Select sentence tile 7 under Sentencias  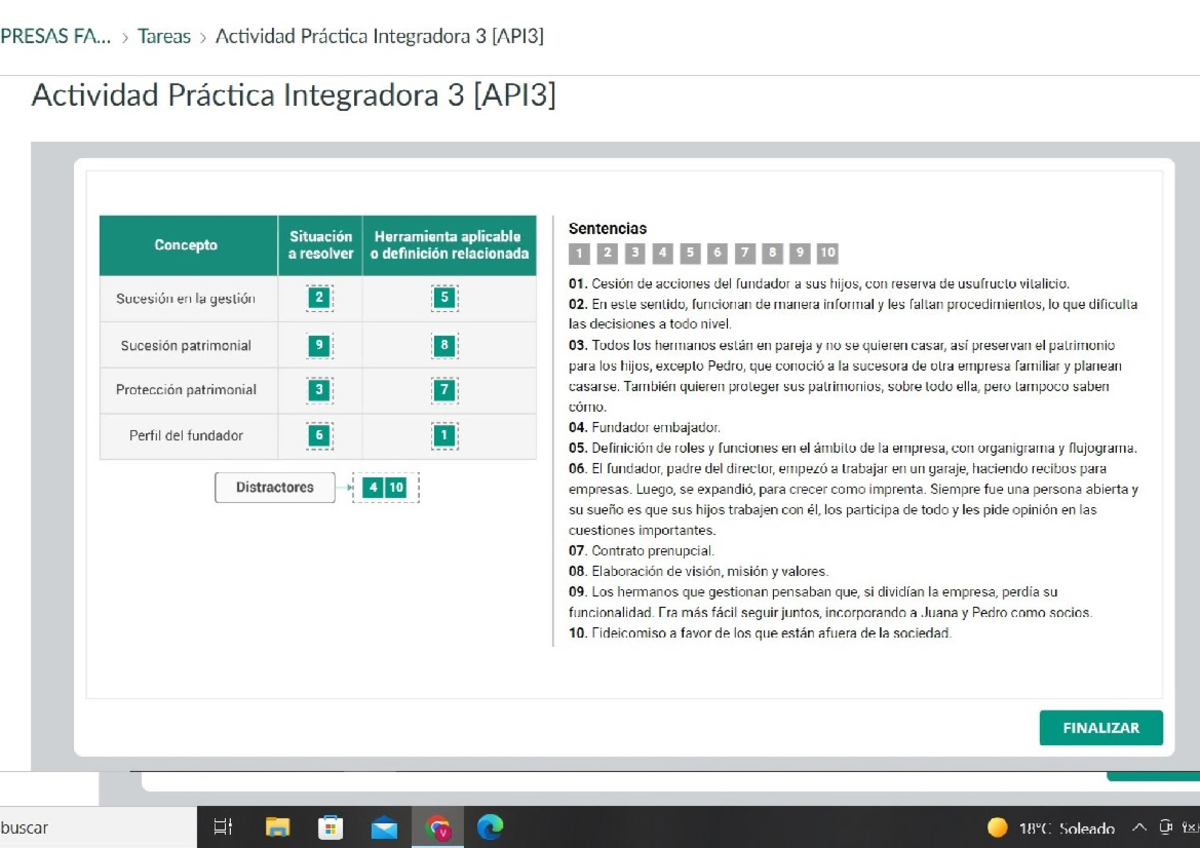[x=743, y=253]
